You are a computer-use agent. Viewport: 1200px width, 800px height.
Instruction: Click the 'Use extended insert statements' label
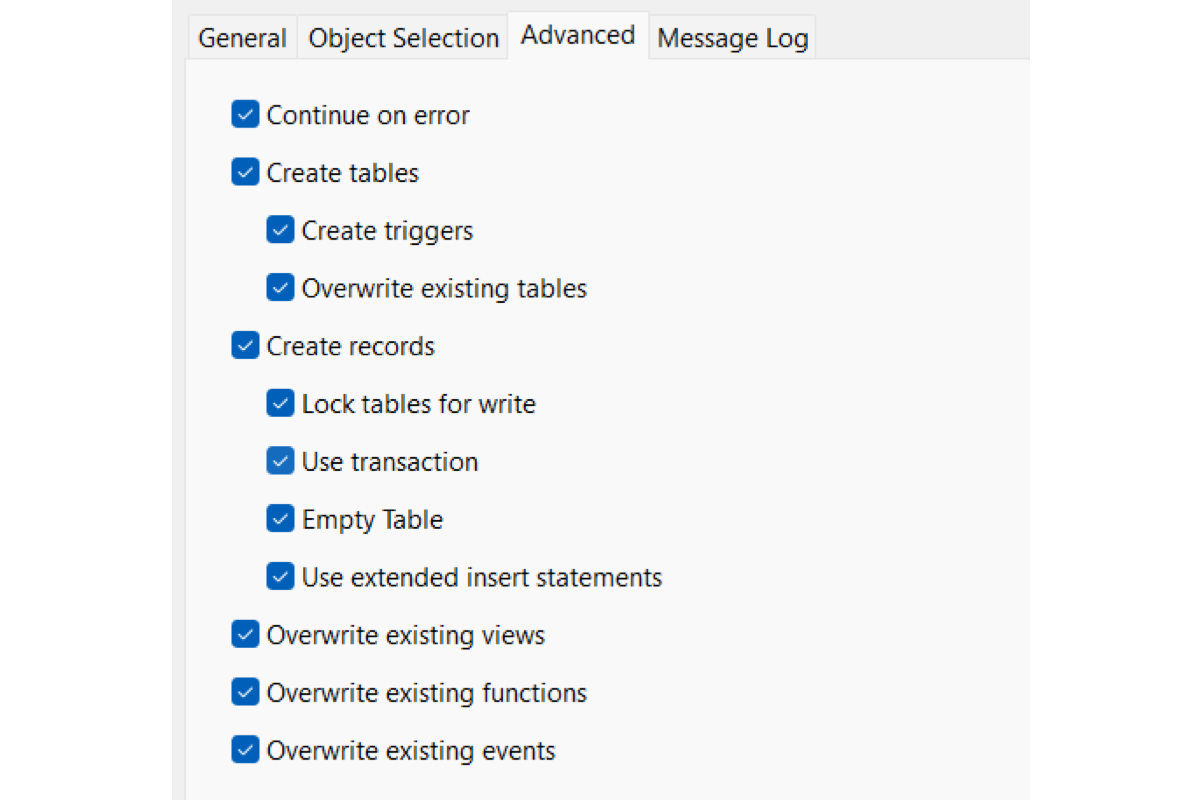pyautogui.click(x=482, y=577)
